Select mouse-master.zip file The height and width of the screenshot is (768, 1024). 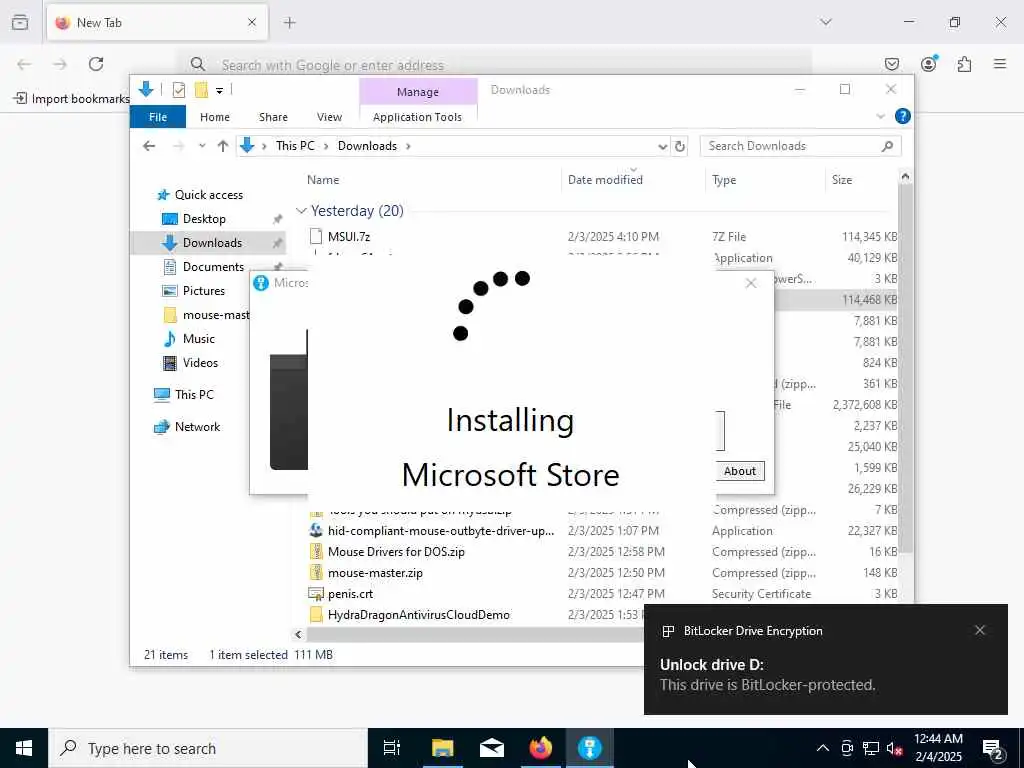[375, 573]
